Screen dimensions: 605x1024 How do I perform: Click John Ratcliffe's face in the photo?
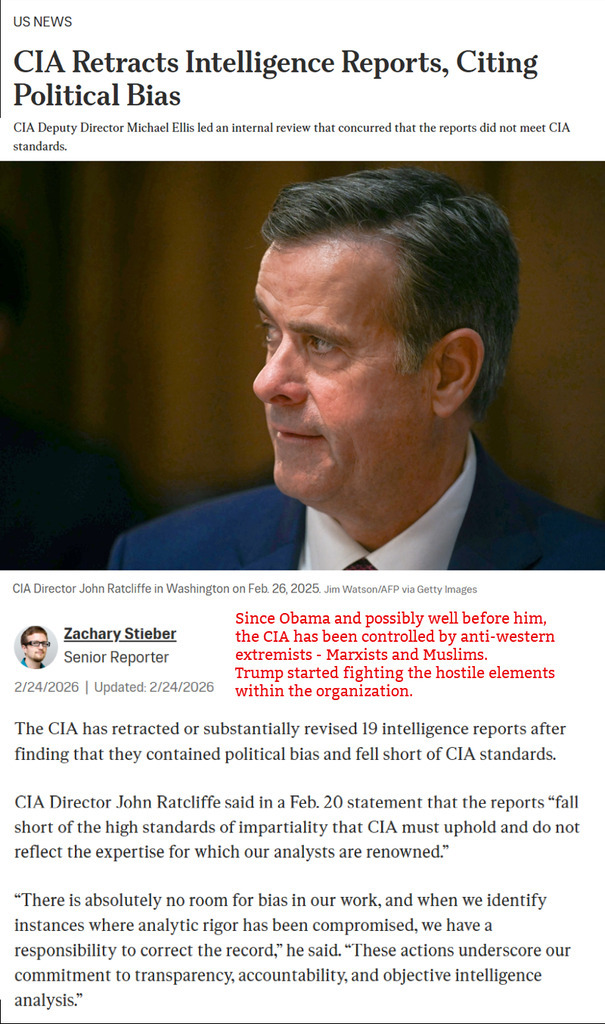click(x=327, y=353)
